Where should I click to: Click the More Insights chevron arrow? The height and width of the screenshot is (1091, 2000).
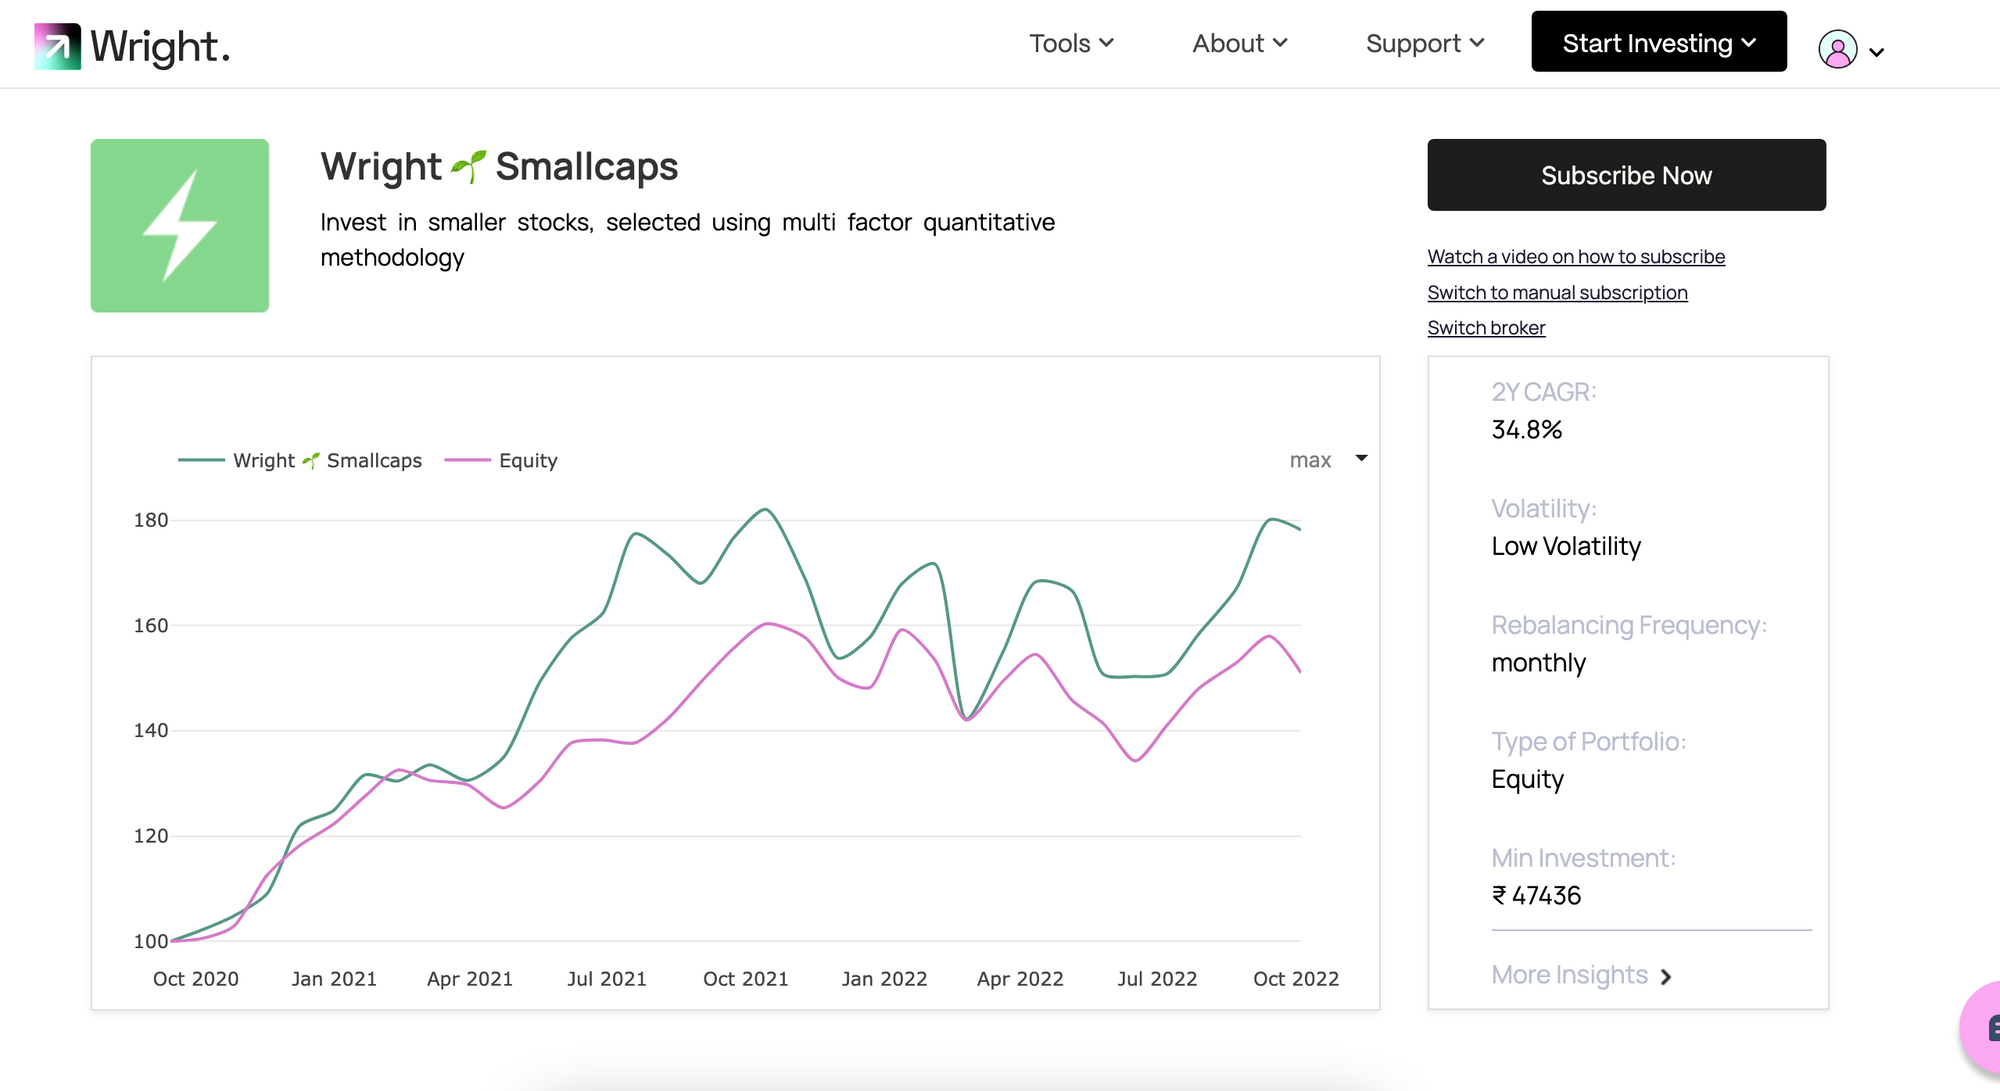(x=1666, y=977)
